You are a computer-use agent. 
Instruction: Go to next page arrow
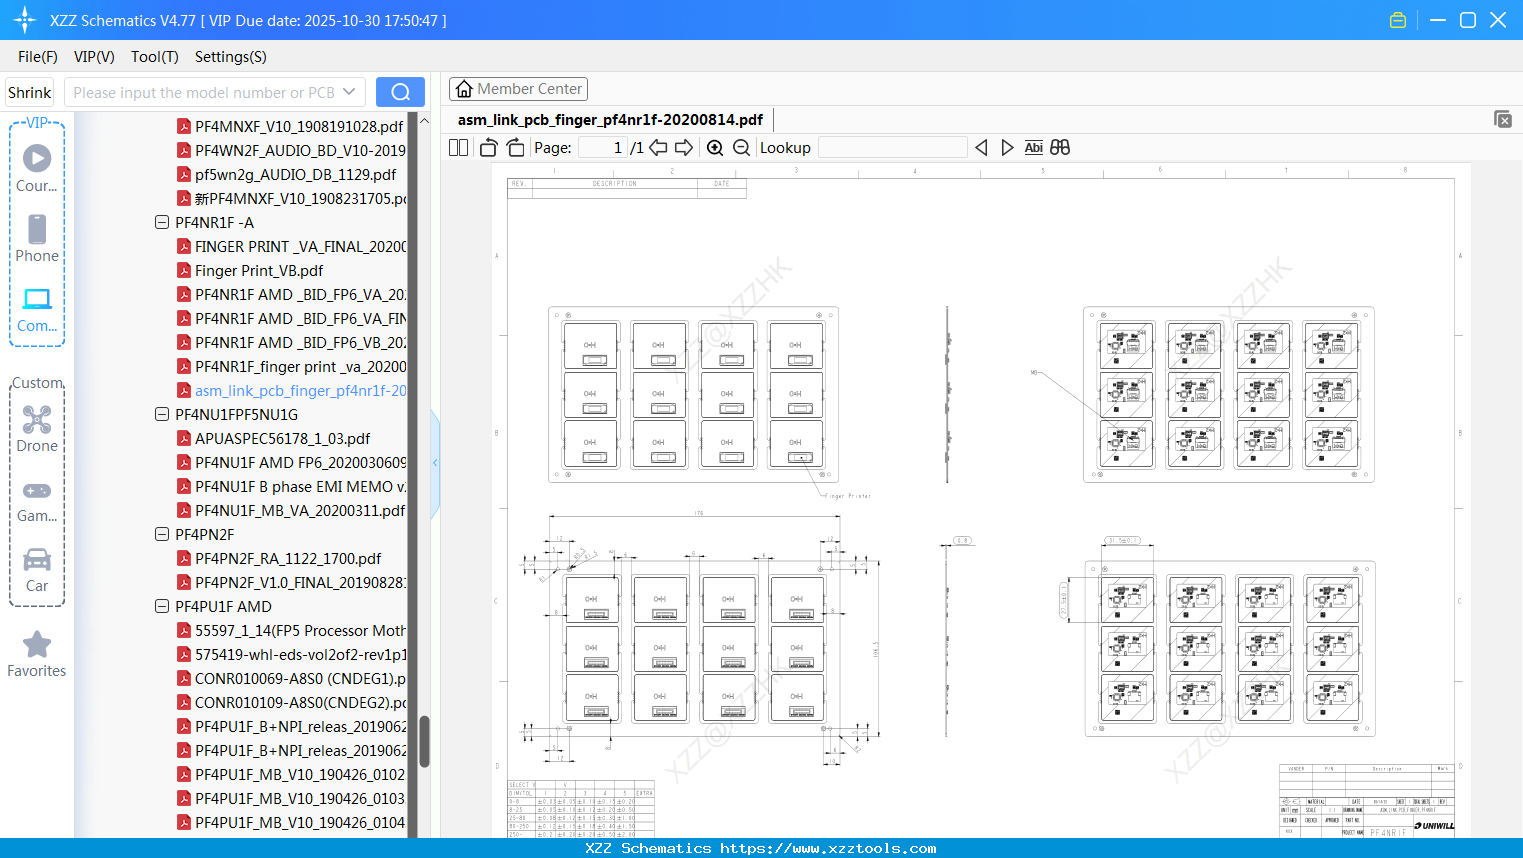[684, 148]
